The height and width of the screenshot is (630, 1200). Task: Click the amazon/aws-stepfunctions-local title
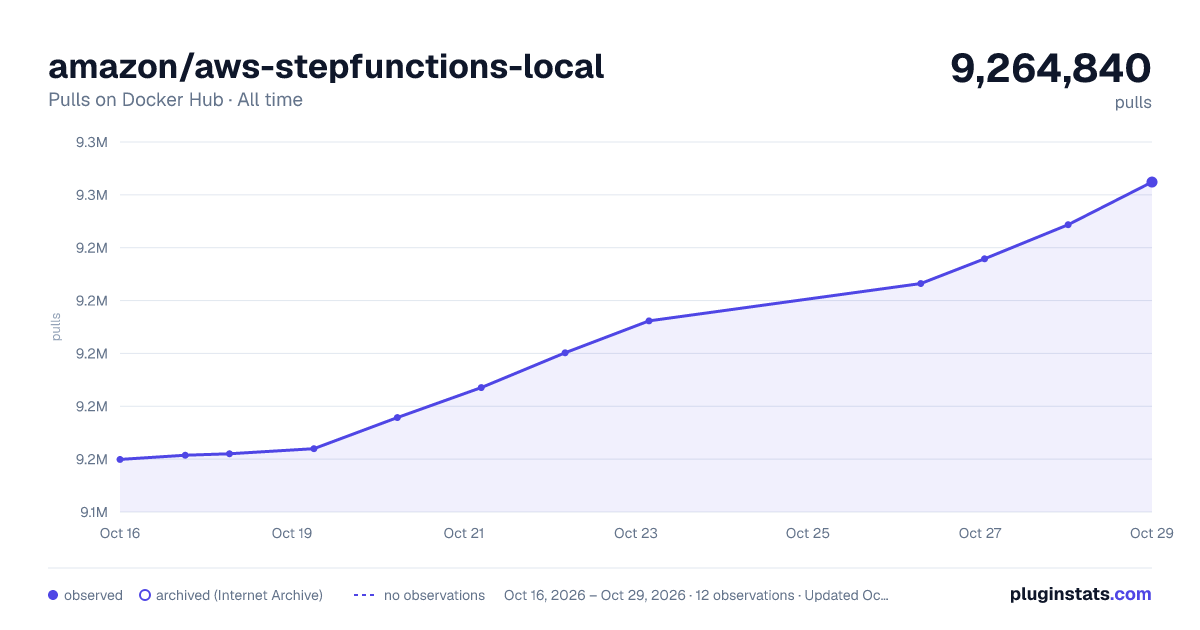tap(326, 66)
